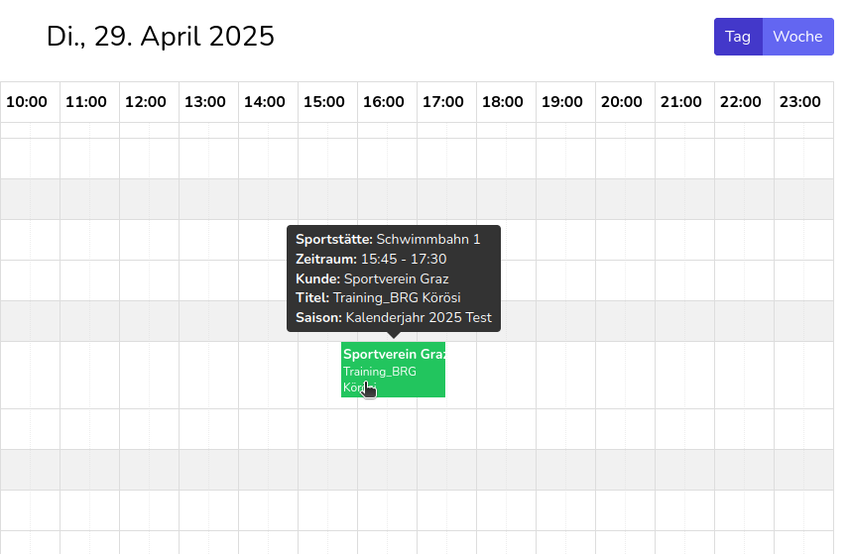Click the Saison line in the tooltip
850x554 pixels.
point(393,318)
